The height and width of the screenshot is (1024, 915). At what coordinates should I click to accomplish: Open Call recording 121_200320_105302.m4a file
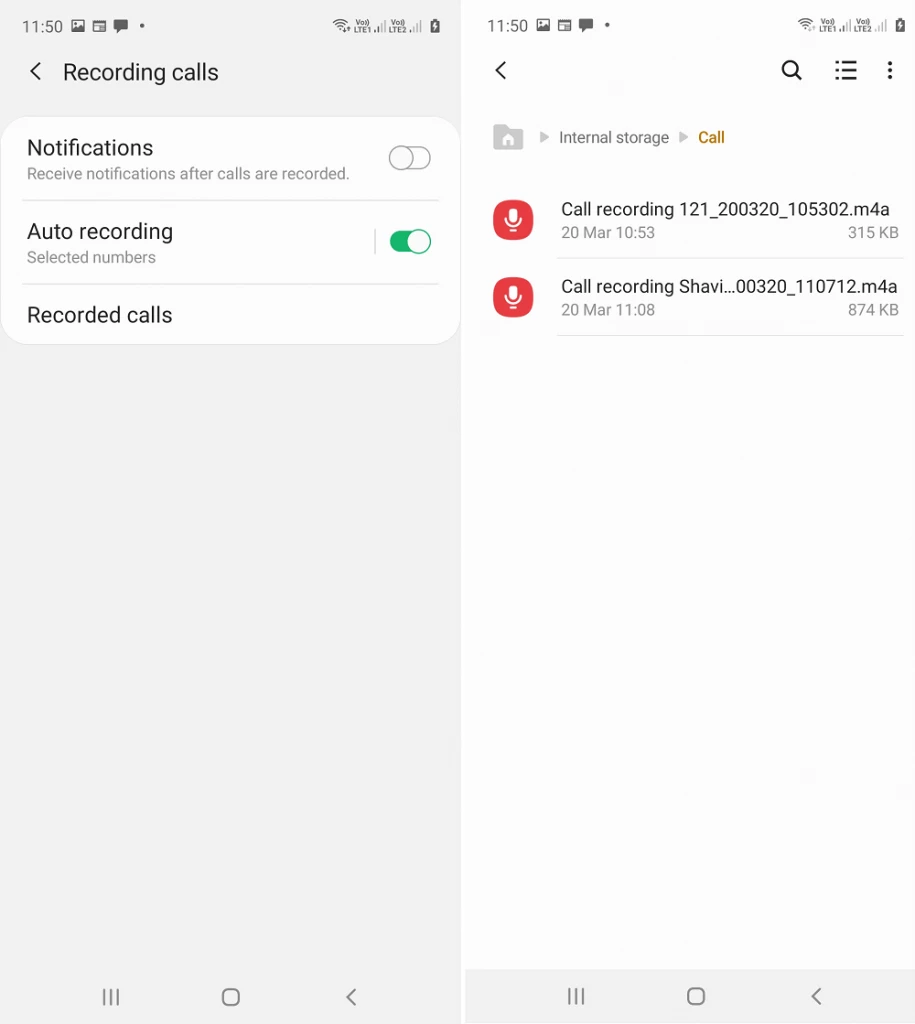(x=724, y=220)
